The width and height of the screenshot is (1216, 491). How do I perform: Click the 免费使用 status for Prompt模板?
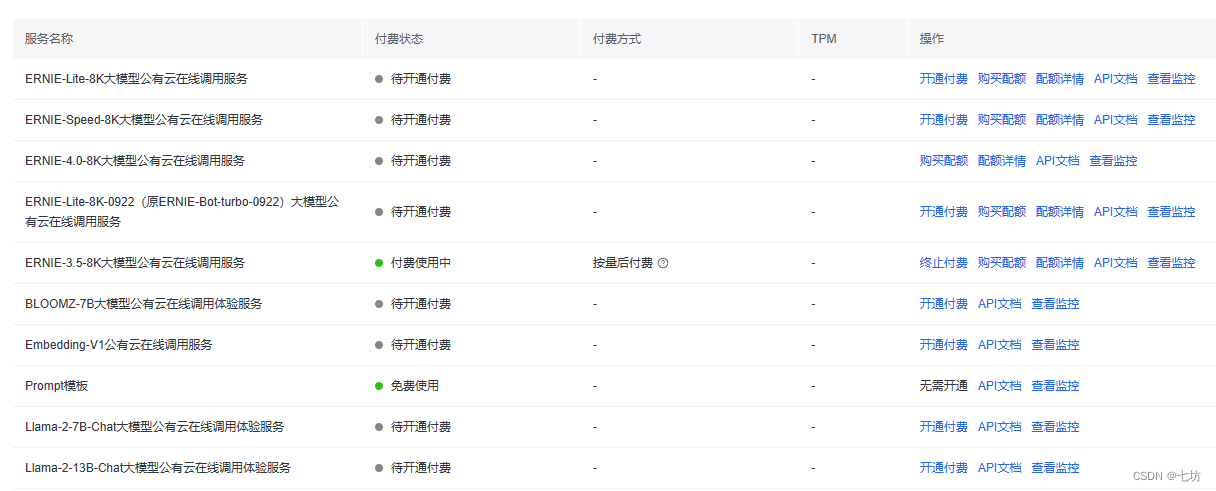tap(414, 386)
